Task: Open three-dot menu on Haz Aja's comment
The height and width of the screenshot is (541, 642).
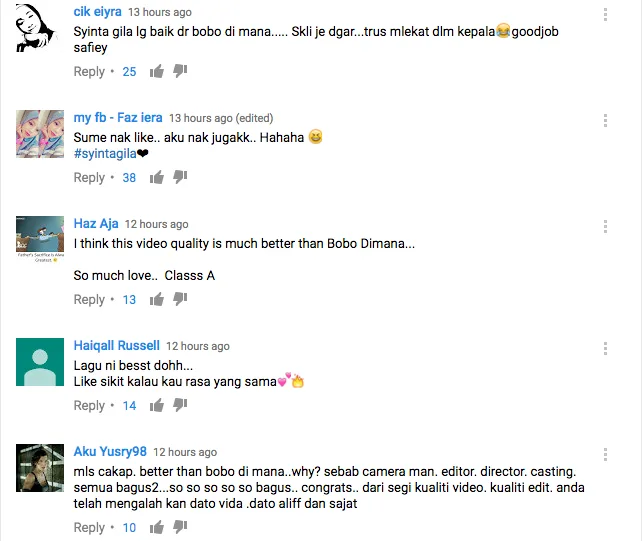Action: (605, 226)
